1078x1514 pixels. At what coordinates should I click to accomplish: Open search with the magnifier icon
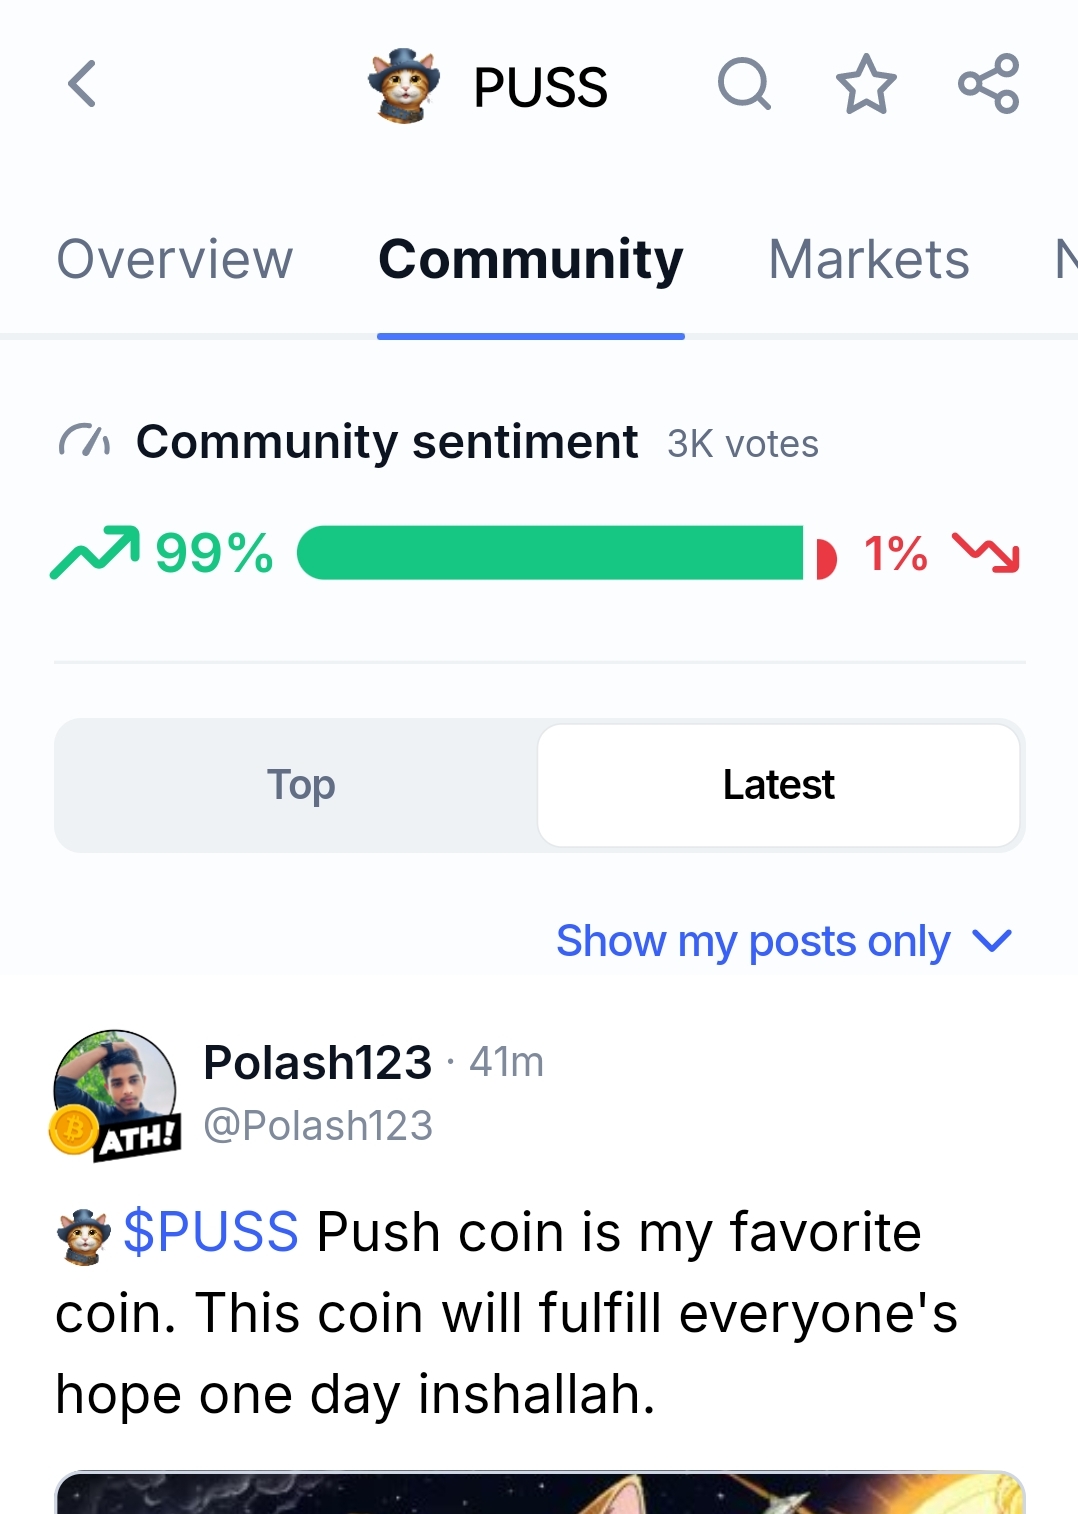click(x=745, y=84)
